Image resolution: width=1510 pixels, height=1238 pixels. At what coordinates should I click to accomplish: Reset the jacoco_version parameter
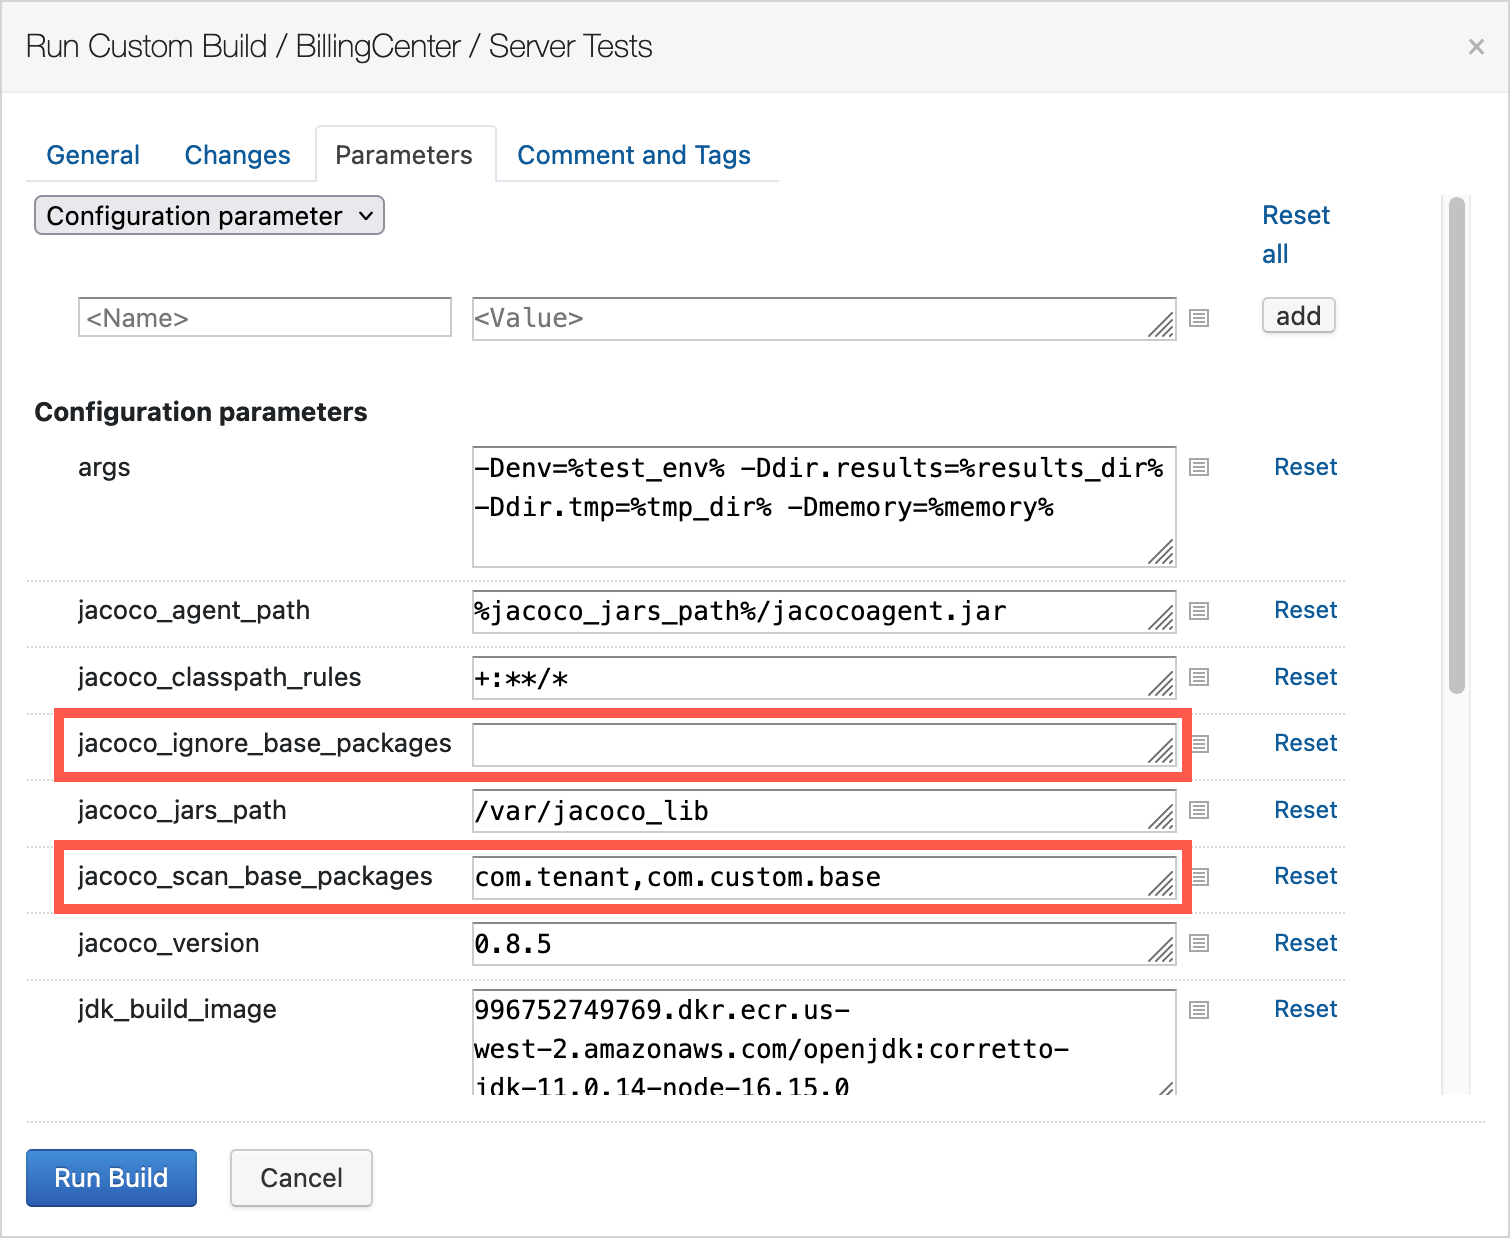pos(1305,943)
